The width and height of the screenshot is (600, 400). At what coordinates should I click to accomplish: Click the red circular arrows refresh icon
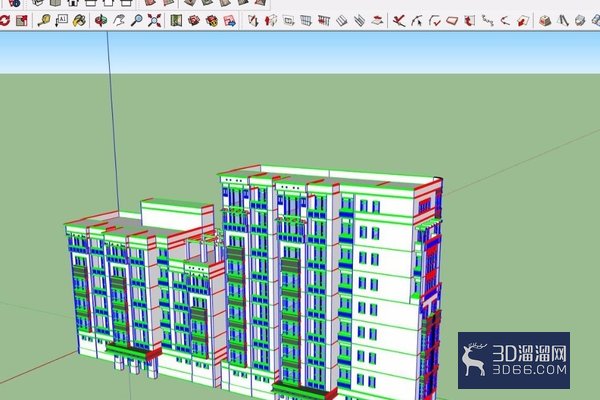click(5, 20)
